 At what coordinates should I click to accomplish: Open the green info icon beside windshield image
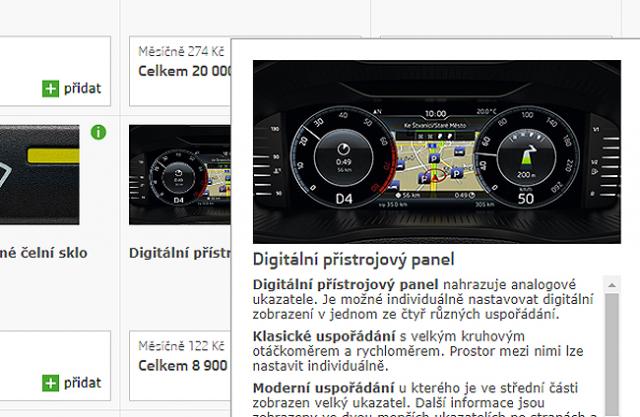click(98, 132)
